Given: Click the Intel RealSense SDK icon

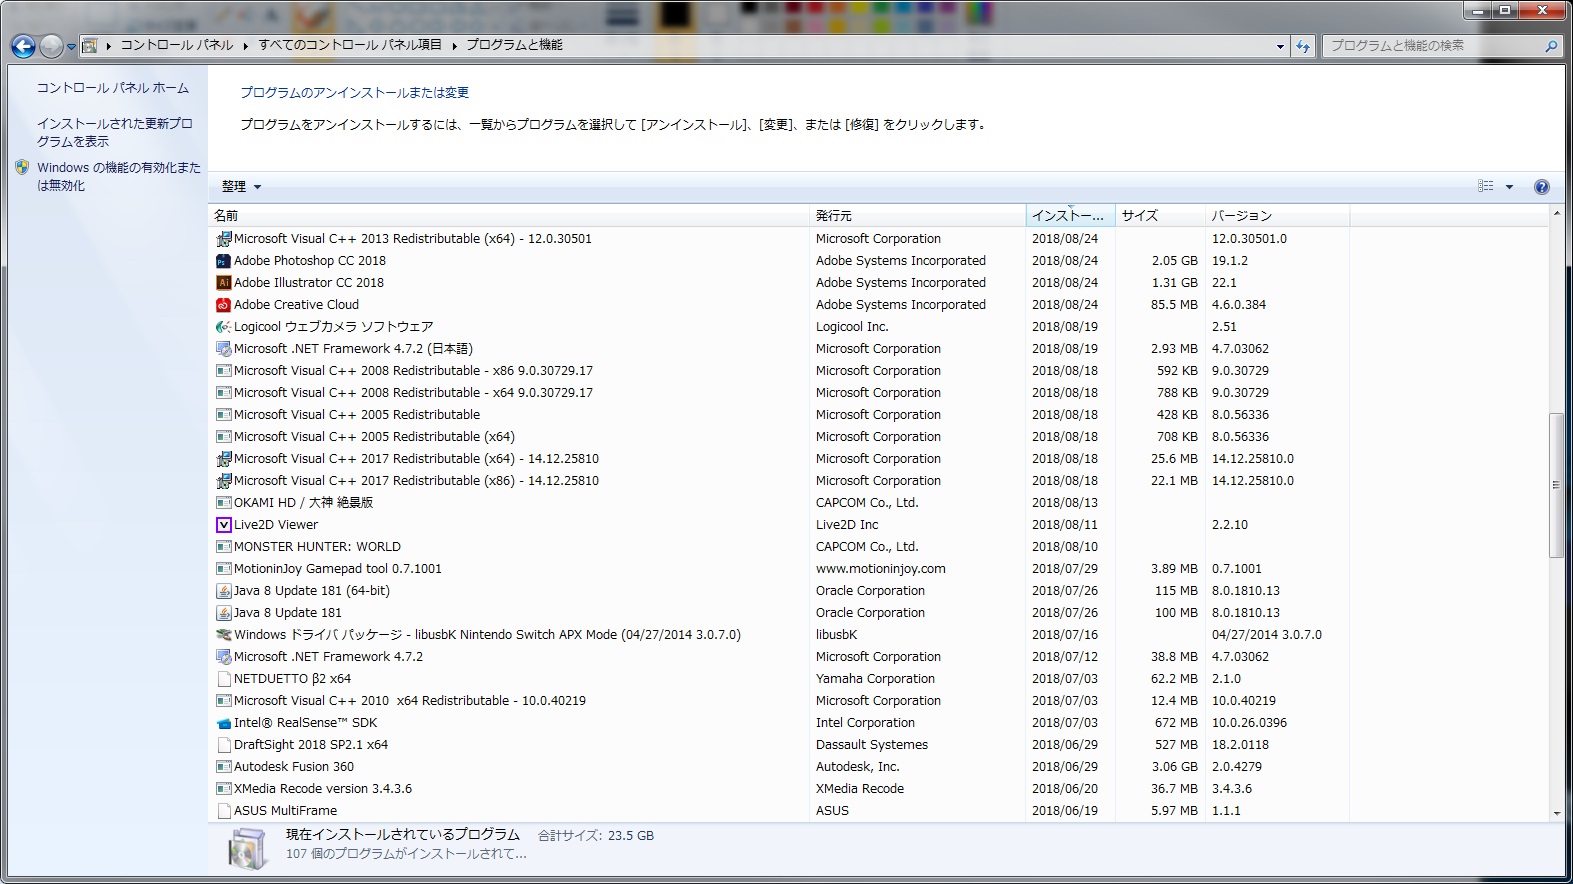Looking at the screenshot, I should (224, 723).
